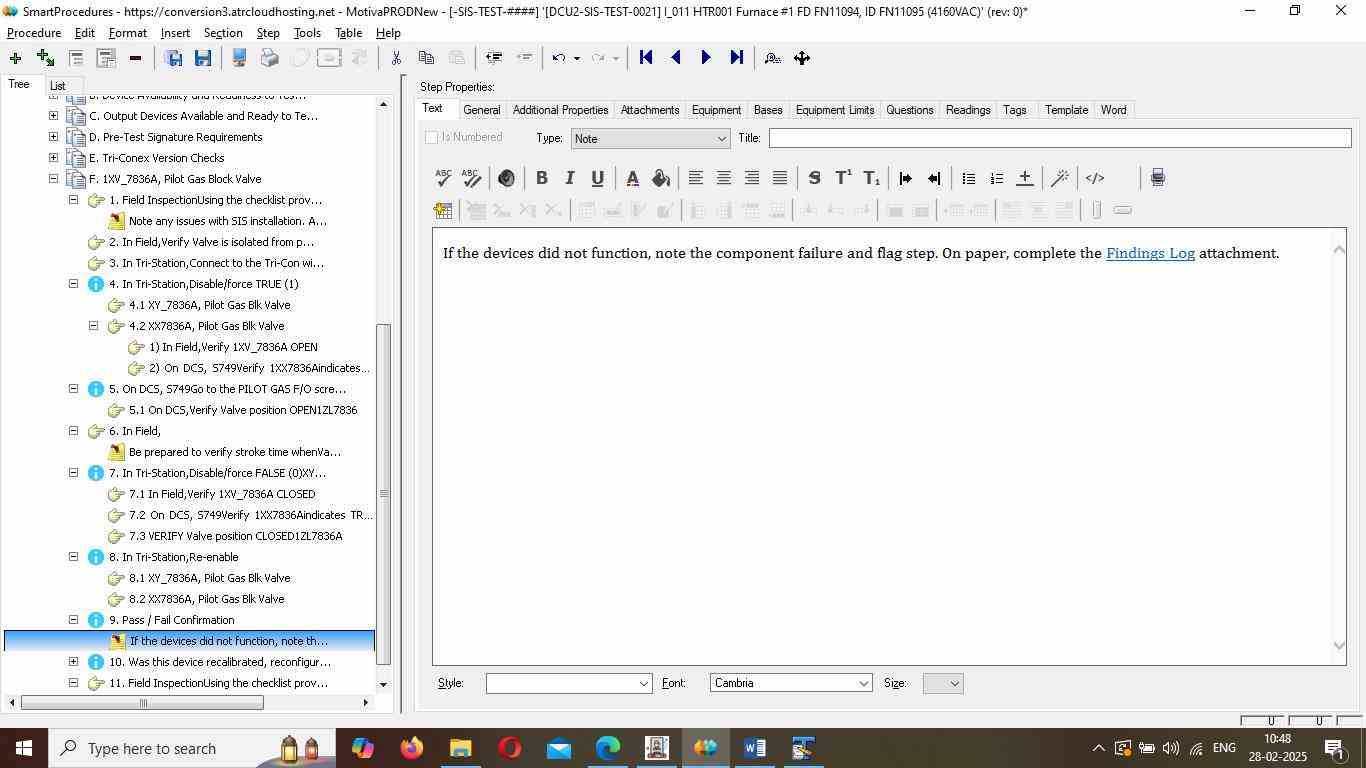The height and width of the screenshot is (768, 1366).
Task: Expand section C. Output Devices Available
Action: pos(53,116)
